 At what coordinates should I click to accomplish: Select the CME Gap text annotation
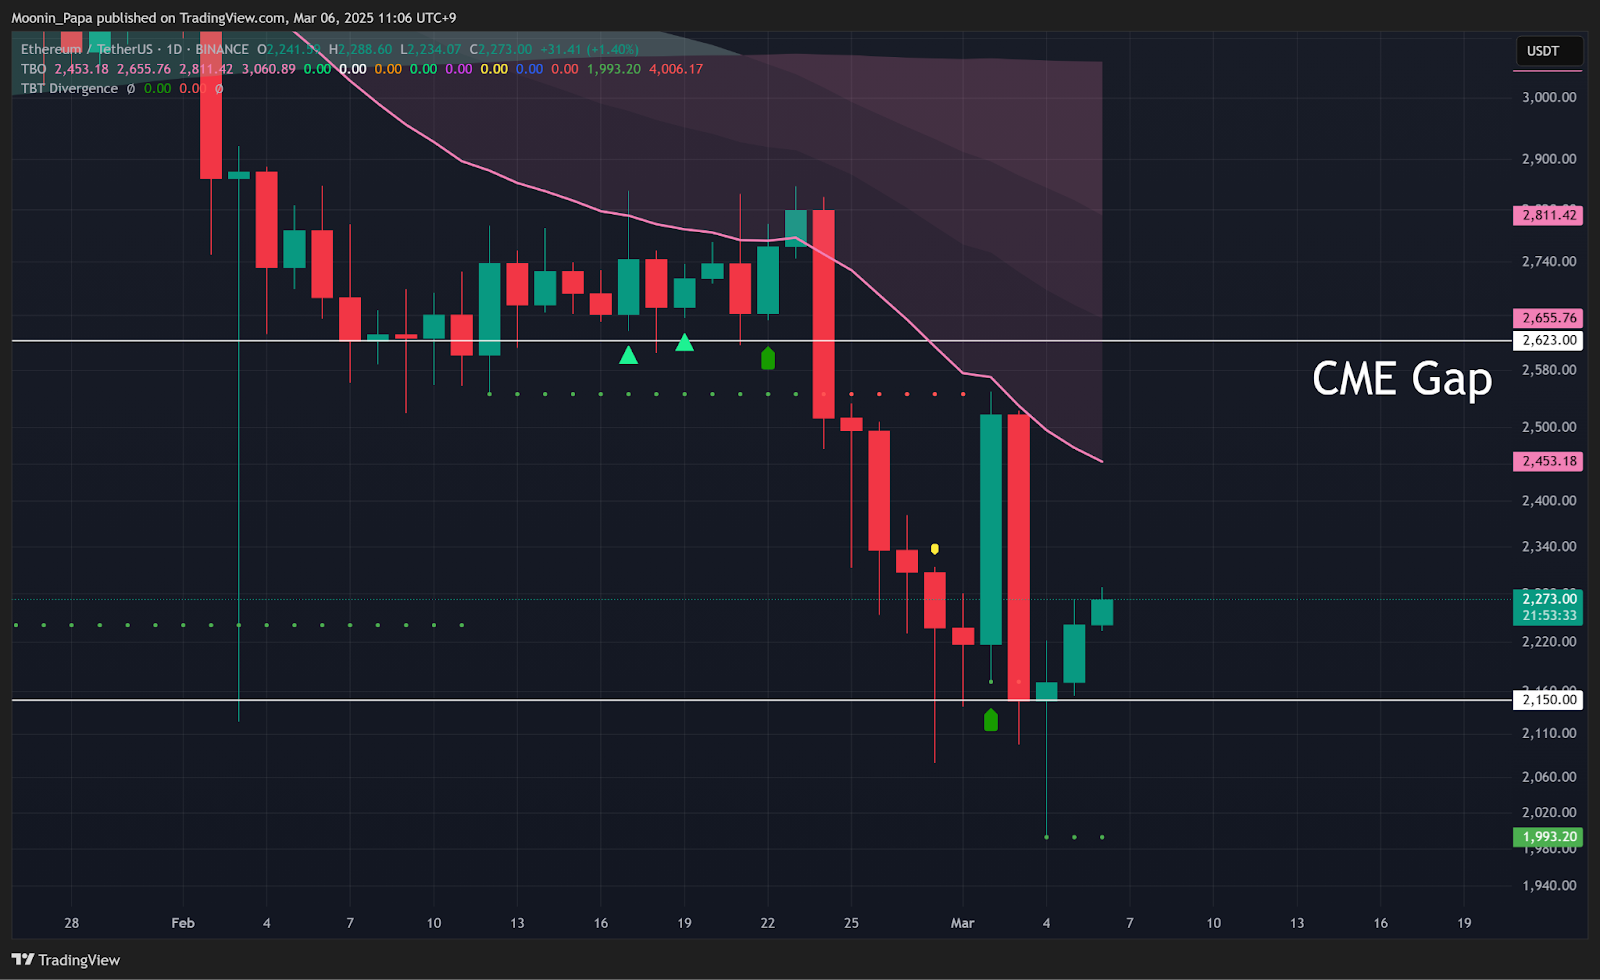pyautogui.click(x=1401, y=379)
